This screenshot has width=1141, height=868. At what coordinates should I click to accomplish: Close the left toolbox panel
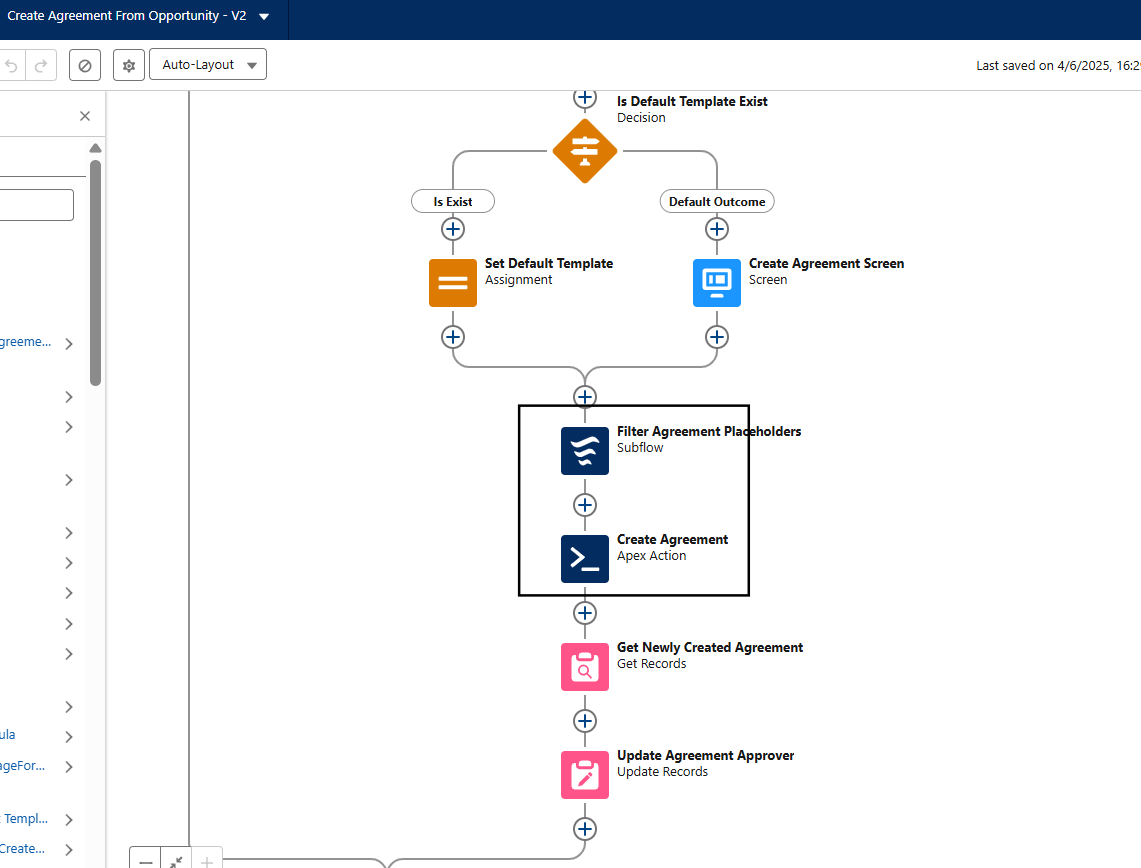[x=85, y=116]
